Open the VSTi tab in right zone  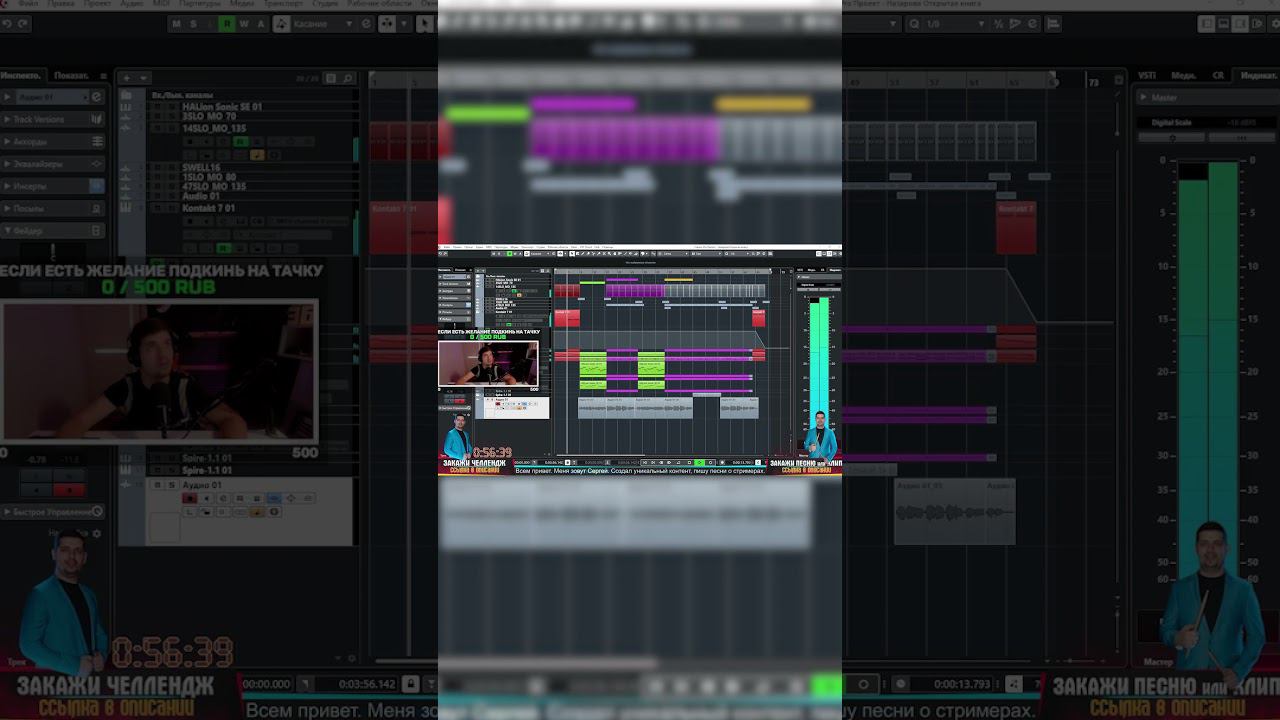[x=1147, y=75]
